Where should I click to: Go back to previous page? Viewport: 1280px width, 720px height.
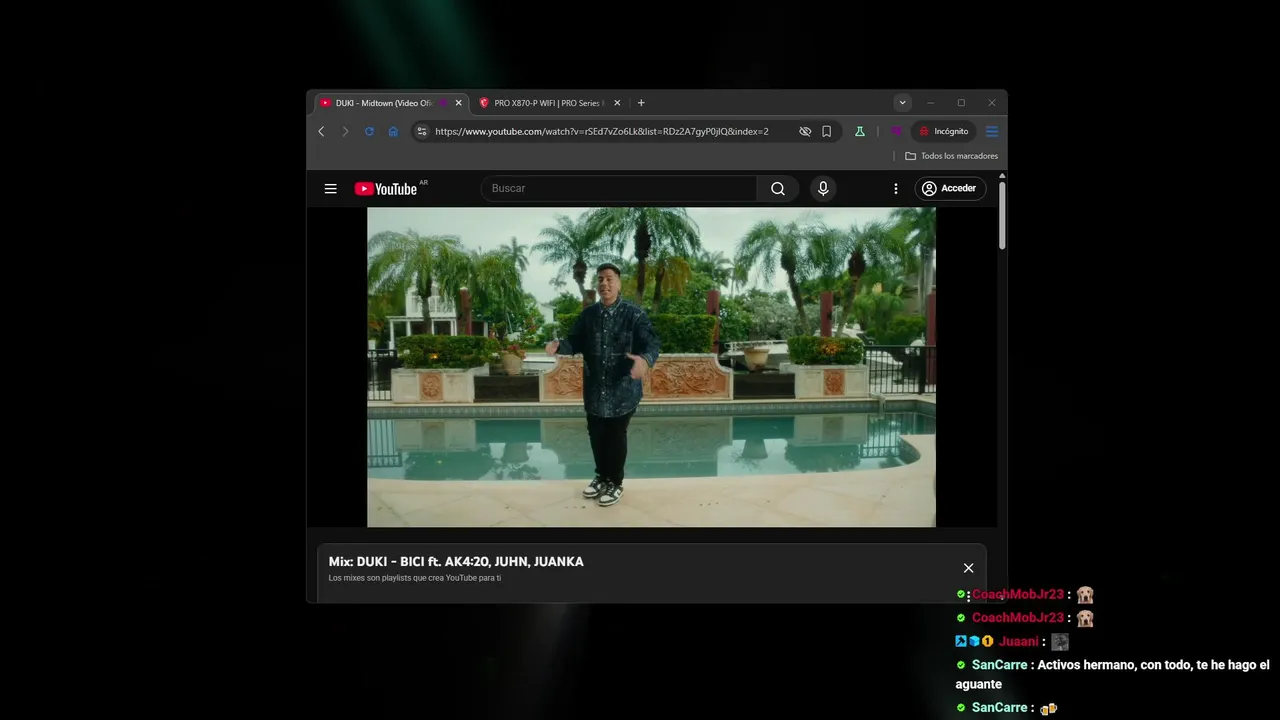[321, 131]
